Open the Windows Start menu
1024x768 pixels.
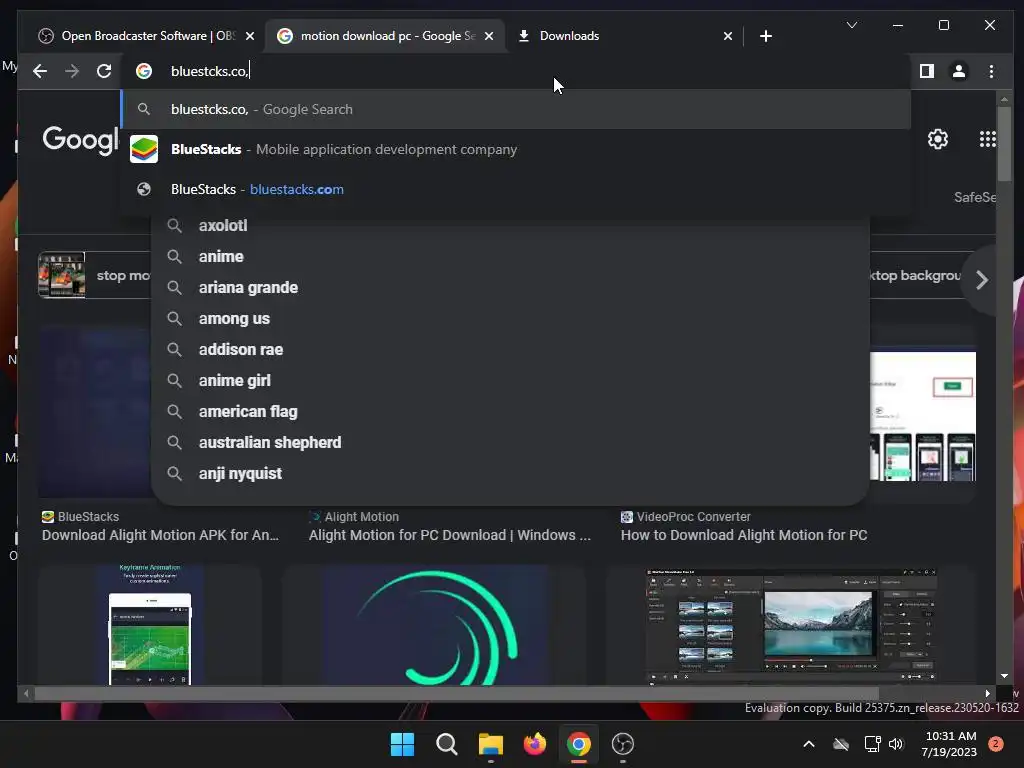pos(402,744)
